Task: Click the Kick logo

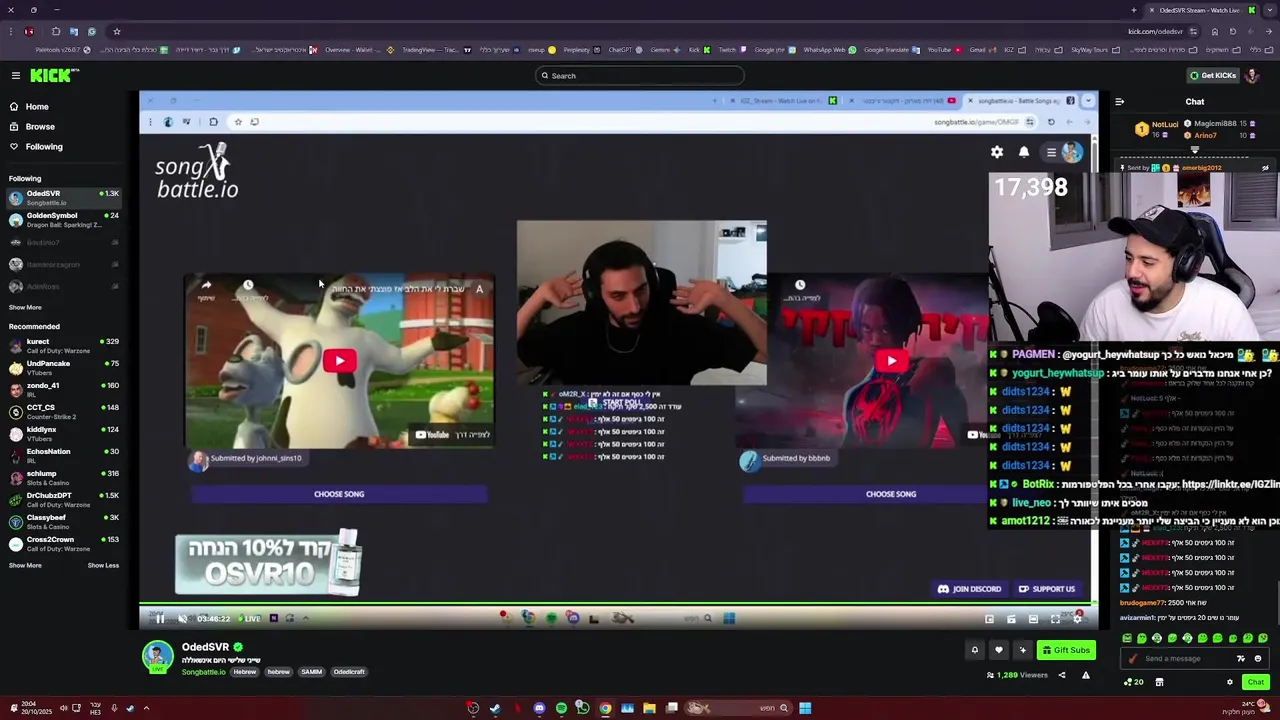Action: pos(52,75)
